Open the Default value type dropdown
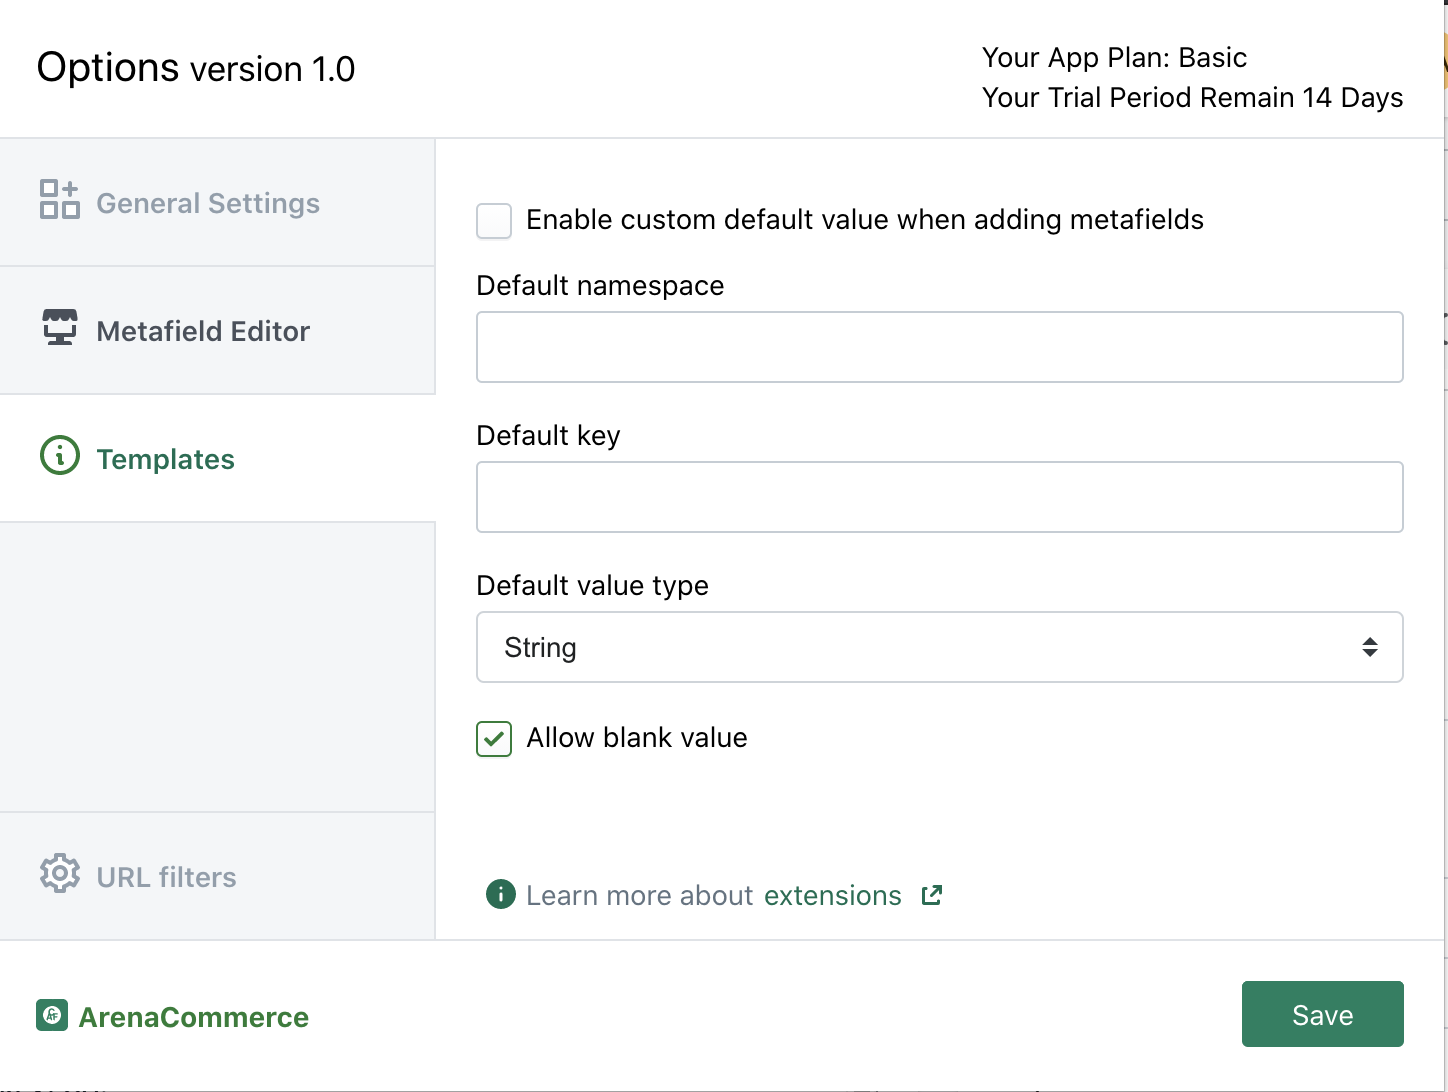This screenshot has width=1448, height=1092. (938, 647)
